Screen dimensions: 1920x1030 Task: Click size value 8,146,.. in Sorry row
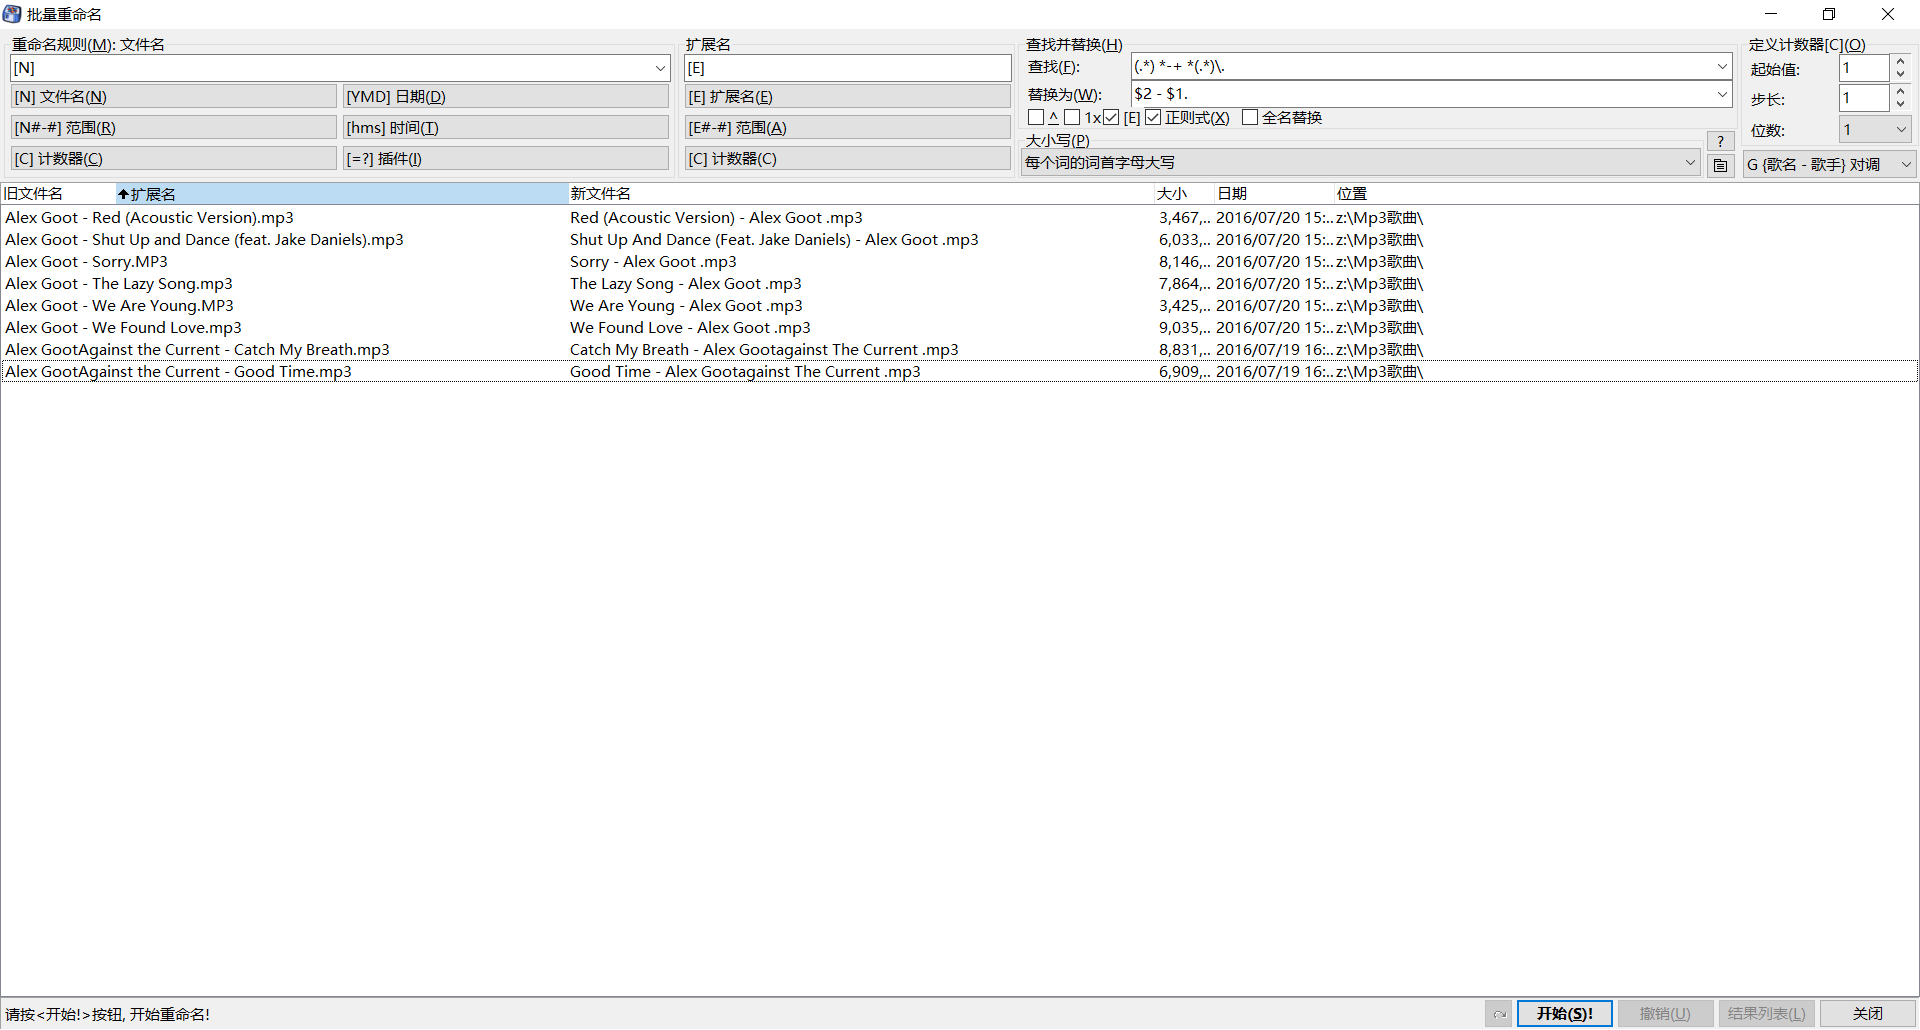(1184, 262)
